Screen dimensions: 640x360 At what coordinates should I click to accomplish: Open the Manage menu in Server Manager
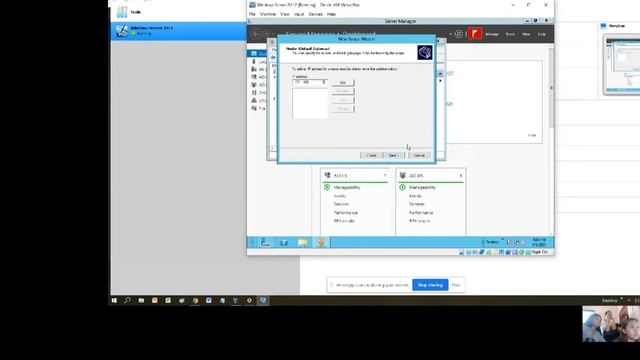coord(492,34)
